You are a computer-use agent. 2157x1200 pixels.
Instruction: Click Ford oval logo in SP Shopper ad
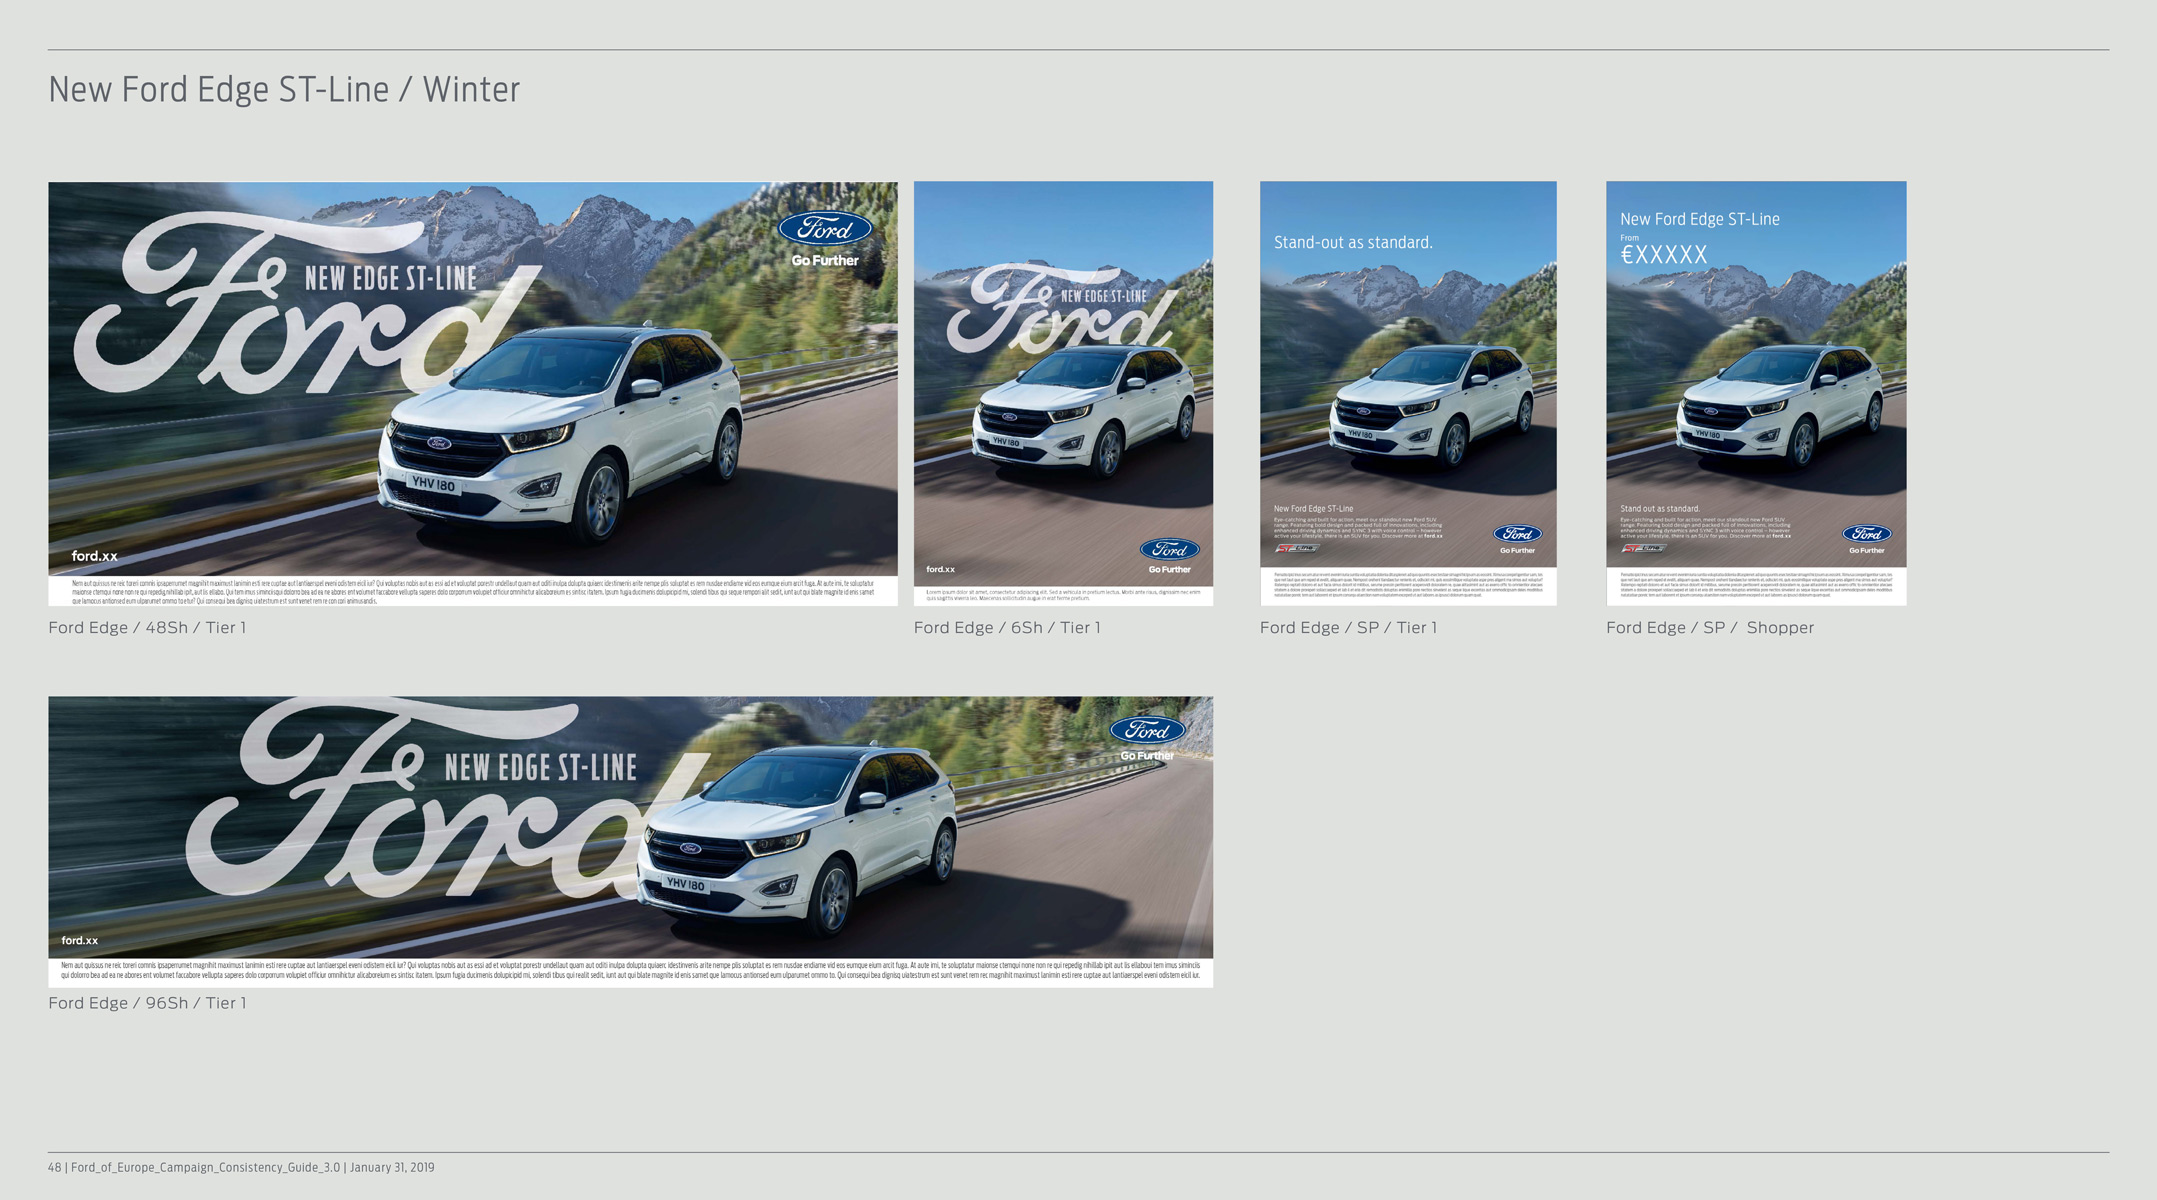1866,534
